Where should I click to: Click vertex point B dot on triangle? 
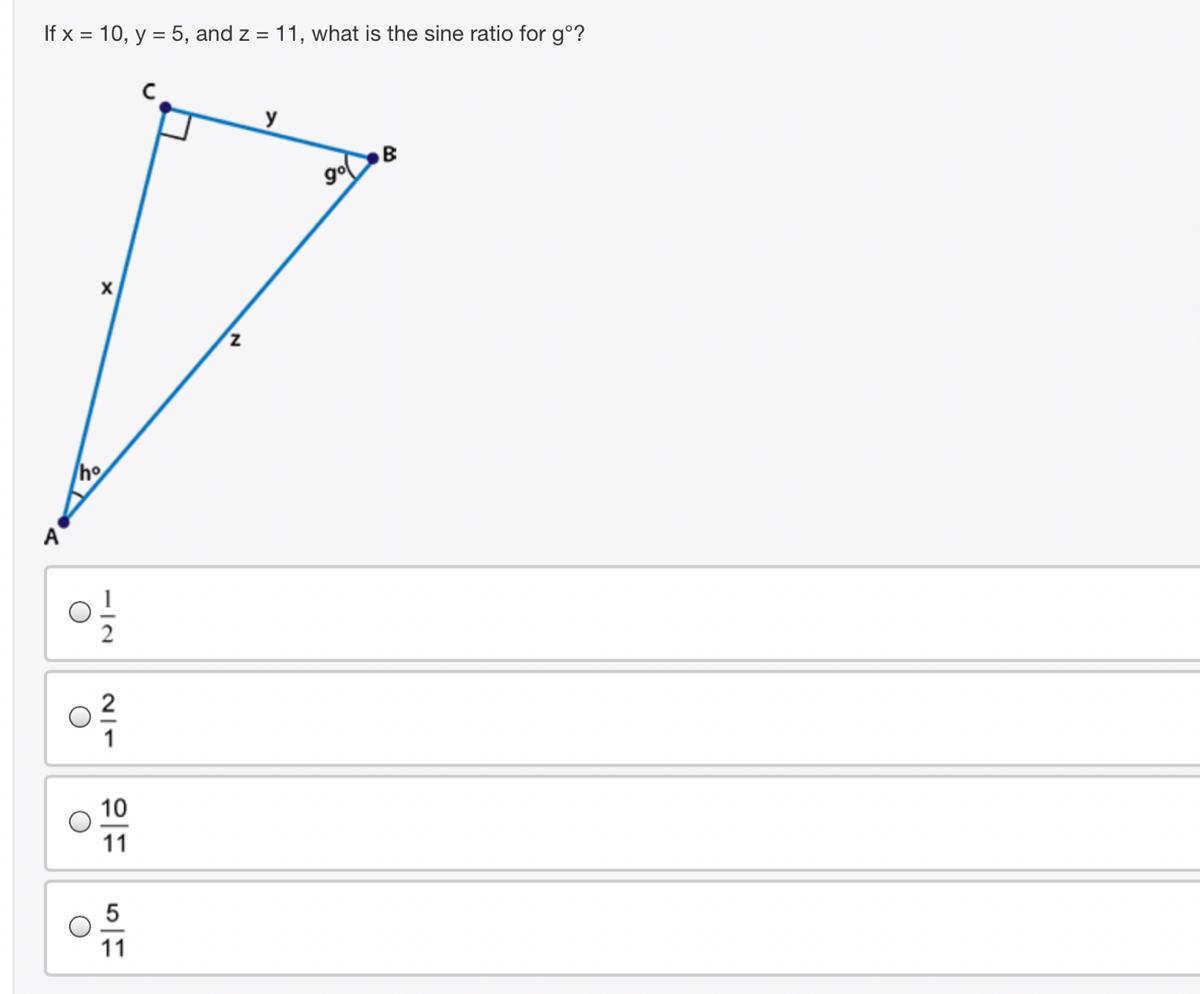pos(373,157)
